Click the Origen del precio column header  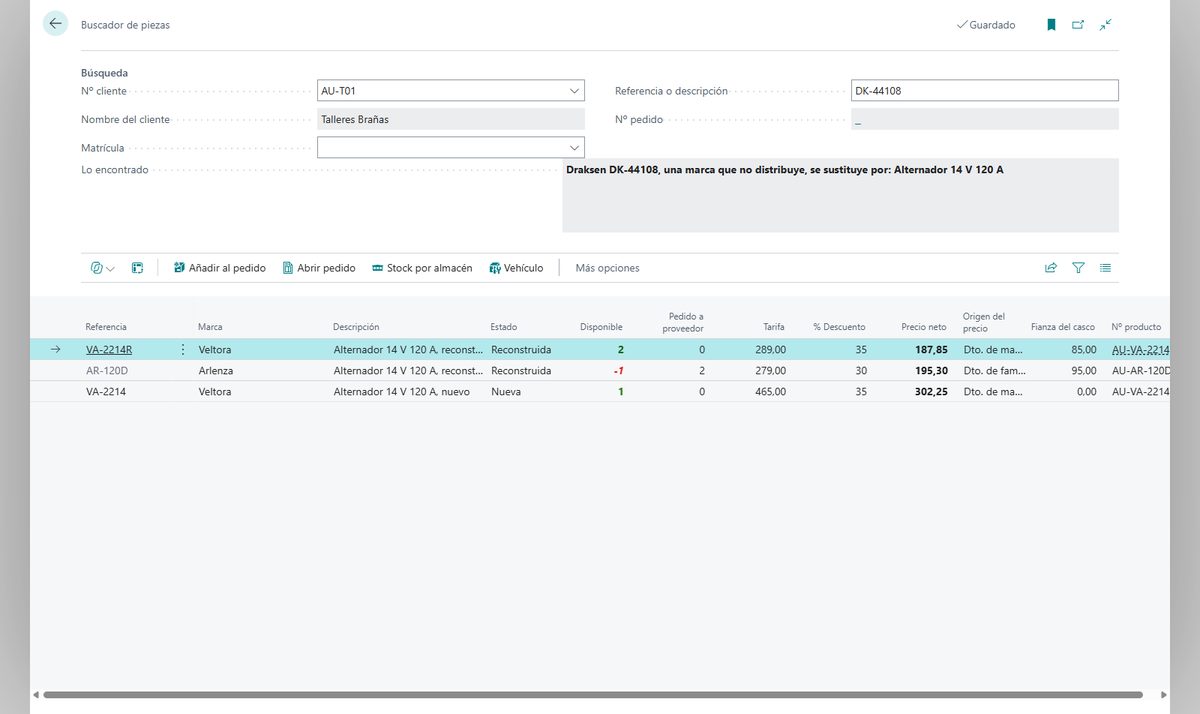pos(984,322)
